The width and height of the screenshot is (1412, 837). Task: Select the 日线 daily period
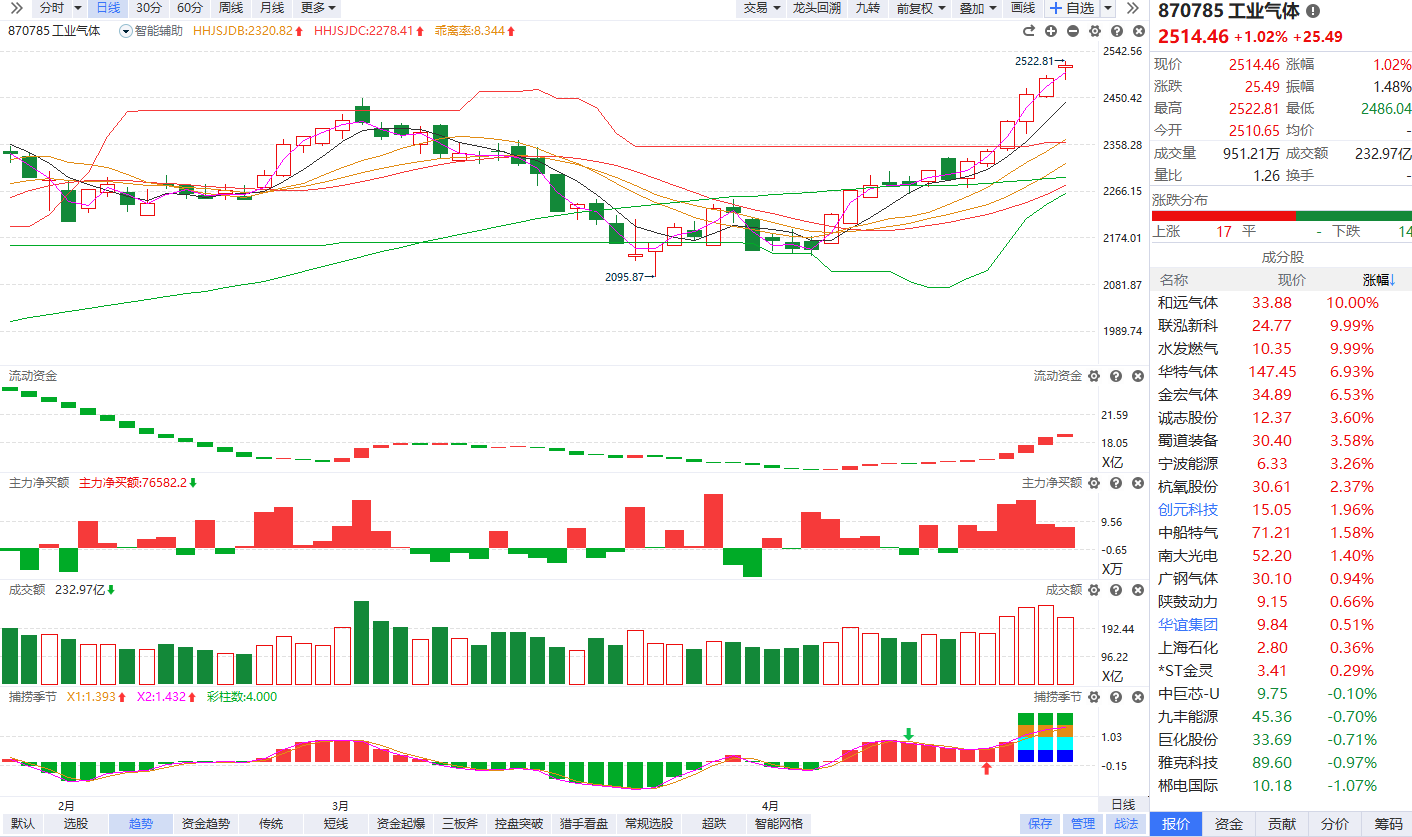point(107,8)
